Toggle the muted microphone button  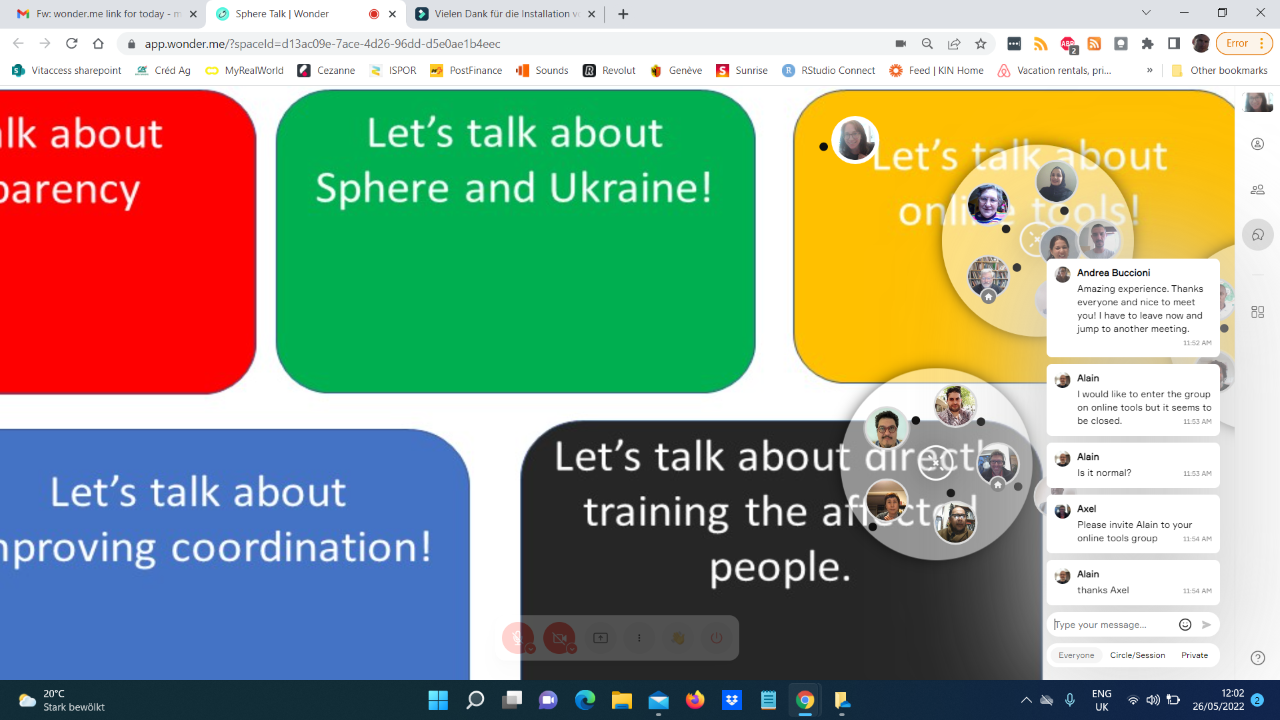pos(517,636)
